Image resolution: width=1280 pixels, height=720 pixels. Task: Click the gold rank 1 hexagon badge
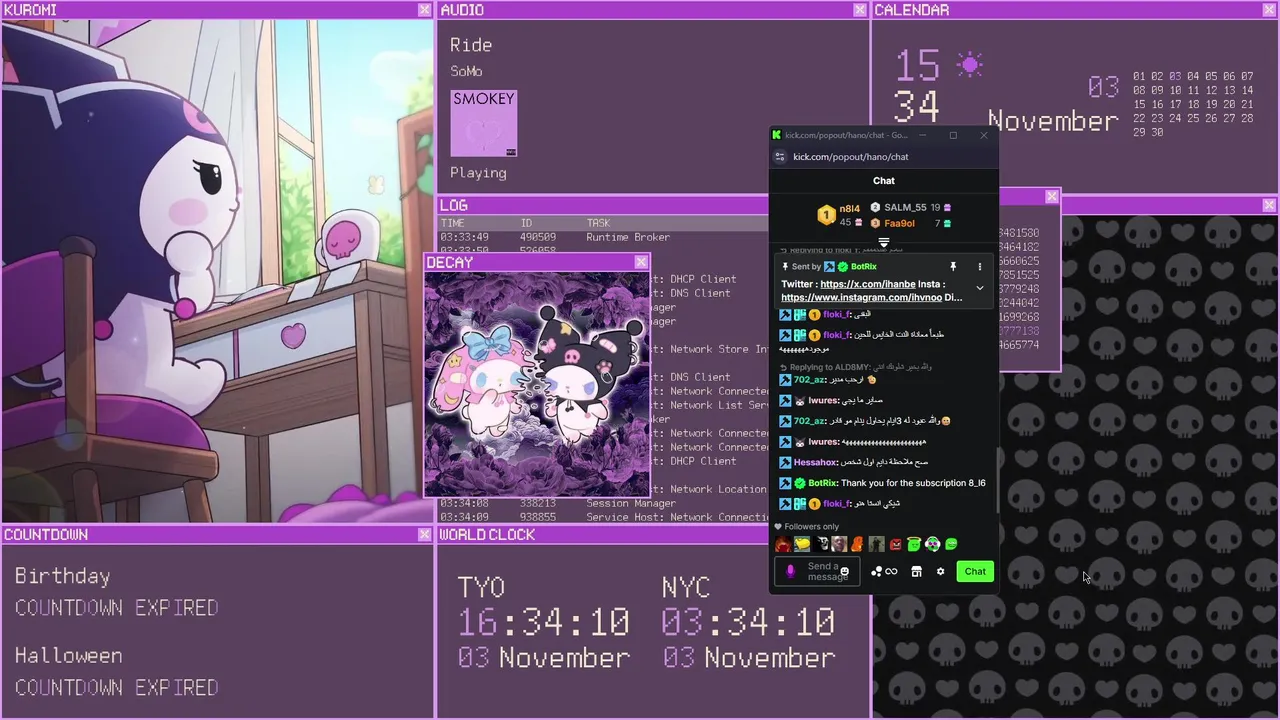[x=826, y=215]
